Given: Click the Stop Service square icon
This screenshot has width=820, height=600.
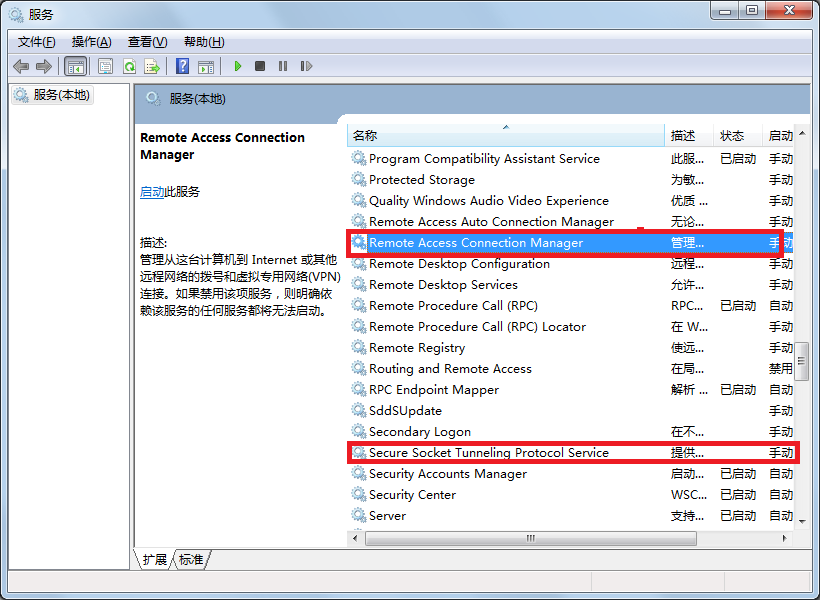Looking at the screenshot, I should [260, 66].
